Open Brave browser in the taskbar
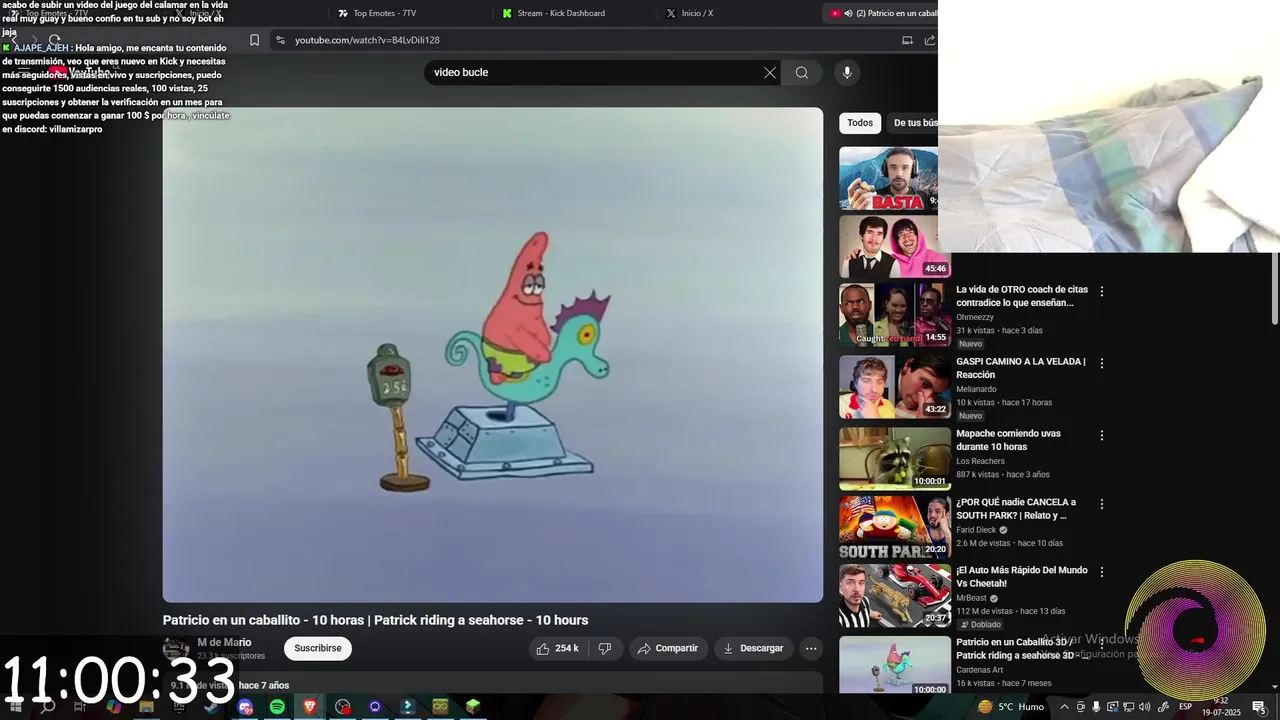 tap(310, 707)
